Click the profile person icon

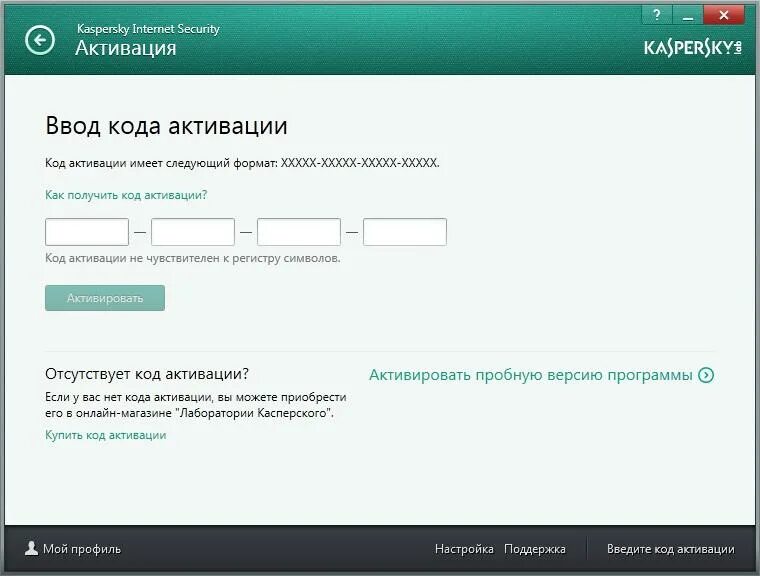[31, 548]
